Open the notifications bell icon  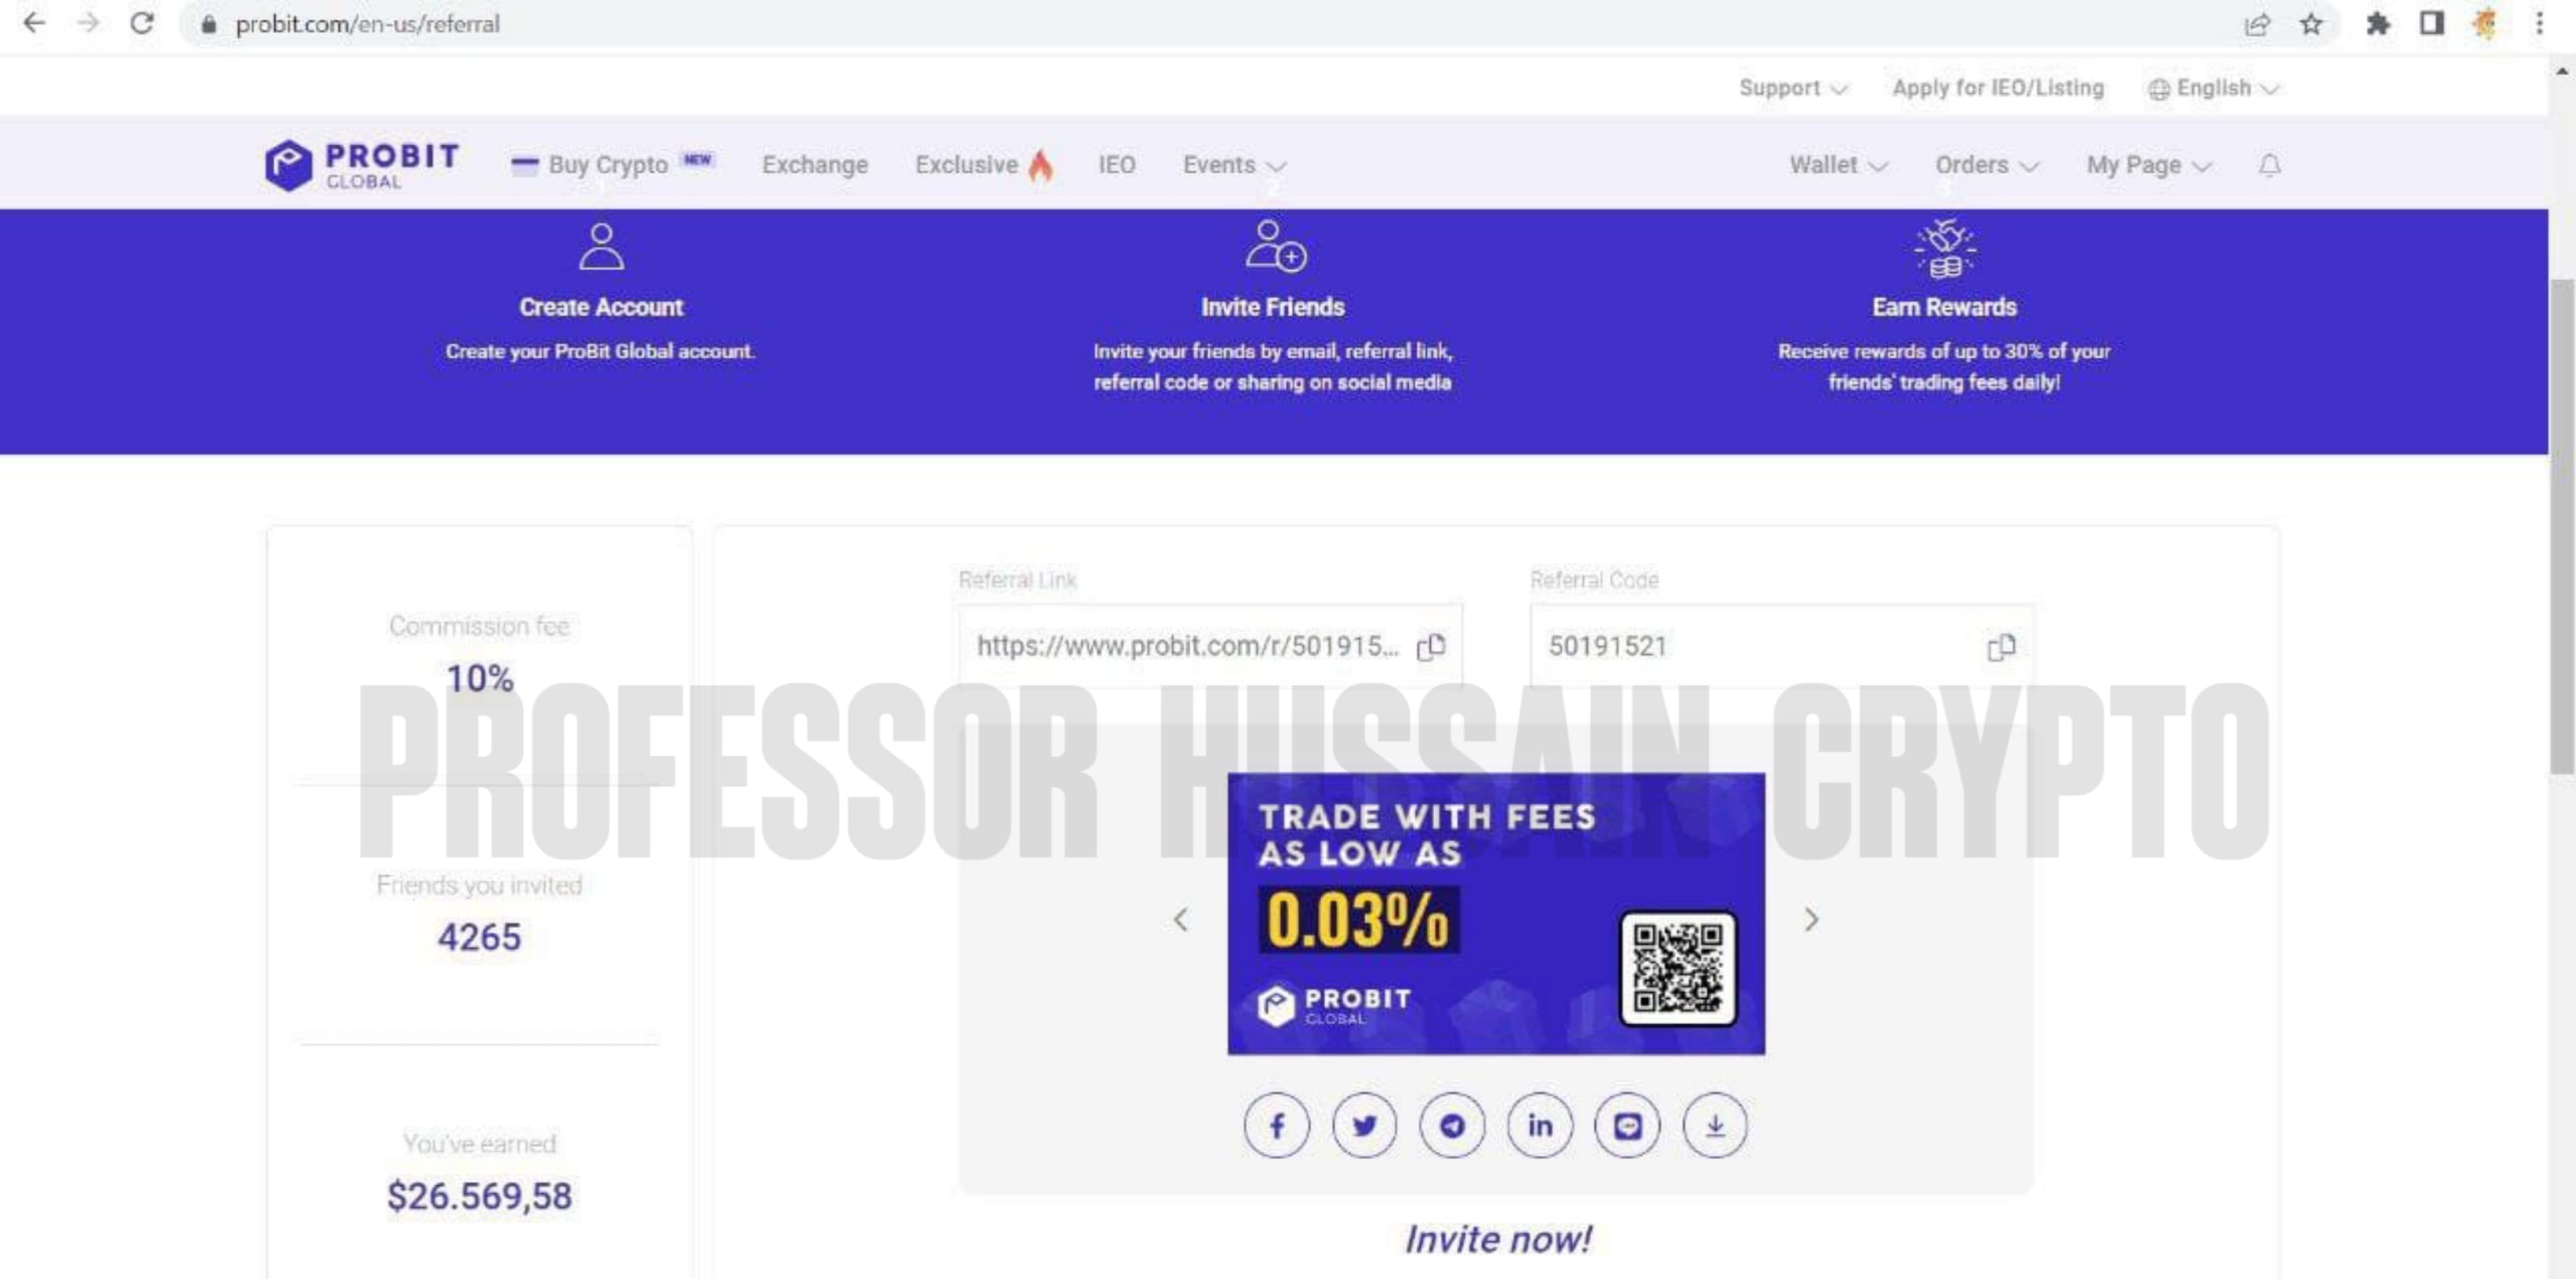tap(2268, 165)
